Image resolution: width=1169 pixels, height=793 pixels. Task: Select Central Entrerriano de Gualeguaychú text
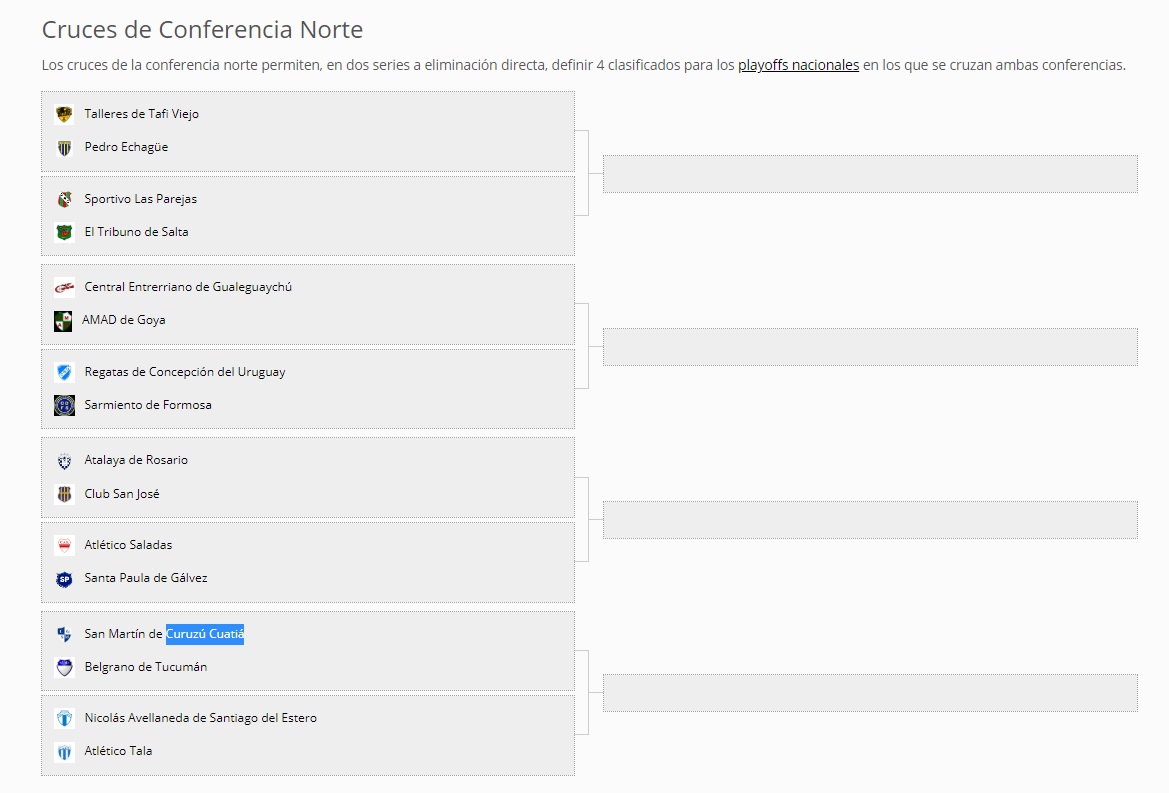click(x=188, y=287)
